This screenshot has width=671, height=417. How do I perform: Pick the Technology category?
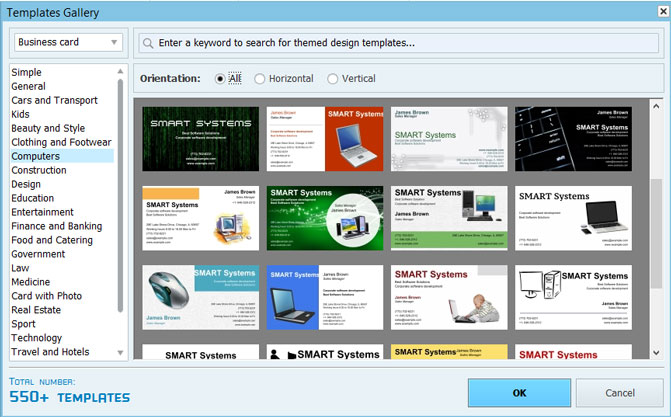36,338
